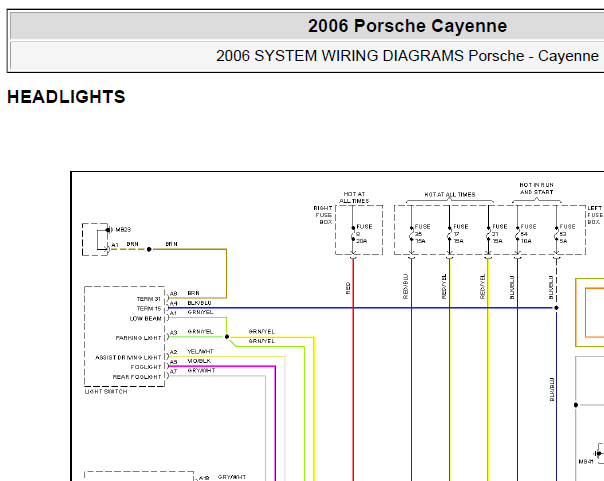Click the VIO/BLK wire color label
The height and width of the screenshot is (481, 604).
(199, 361)
